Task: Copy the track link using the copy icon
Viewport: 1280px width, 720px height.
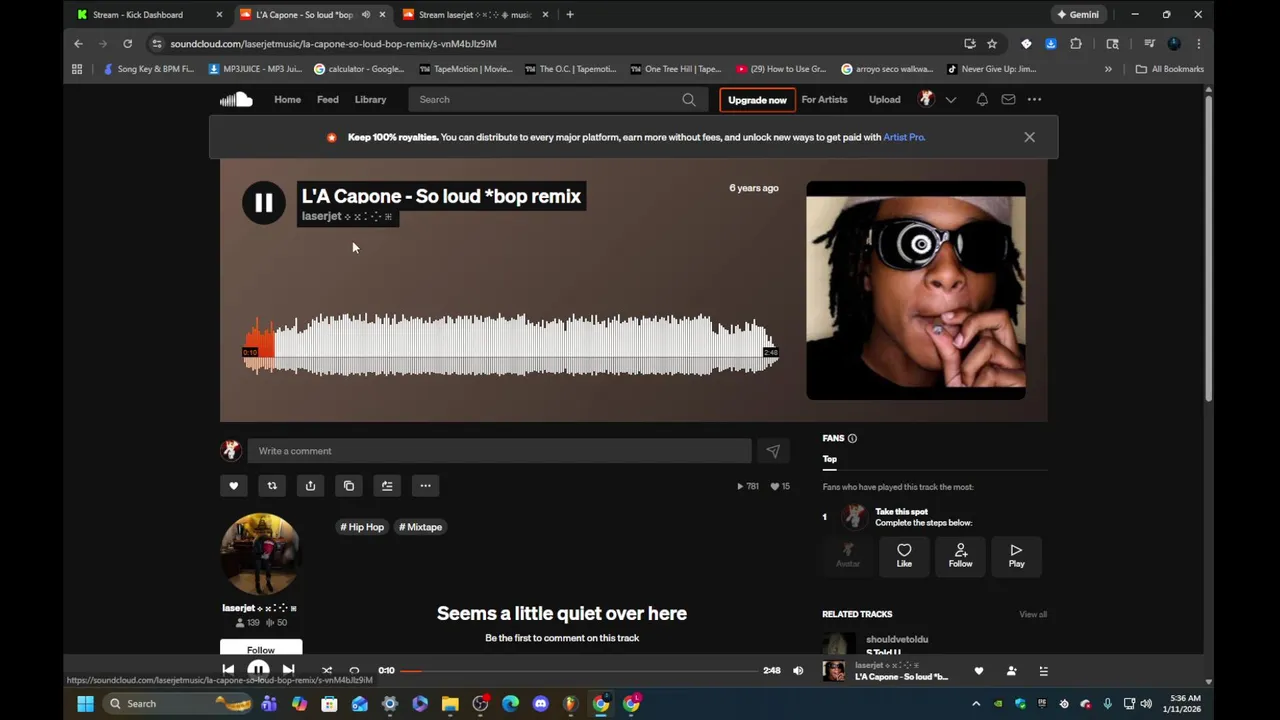Action: pyautogui.click(x=349, y=486)
